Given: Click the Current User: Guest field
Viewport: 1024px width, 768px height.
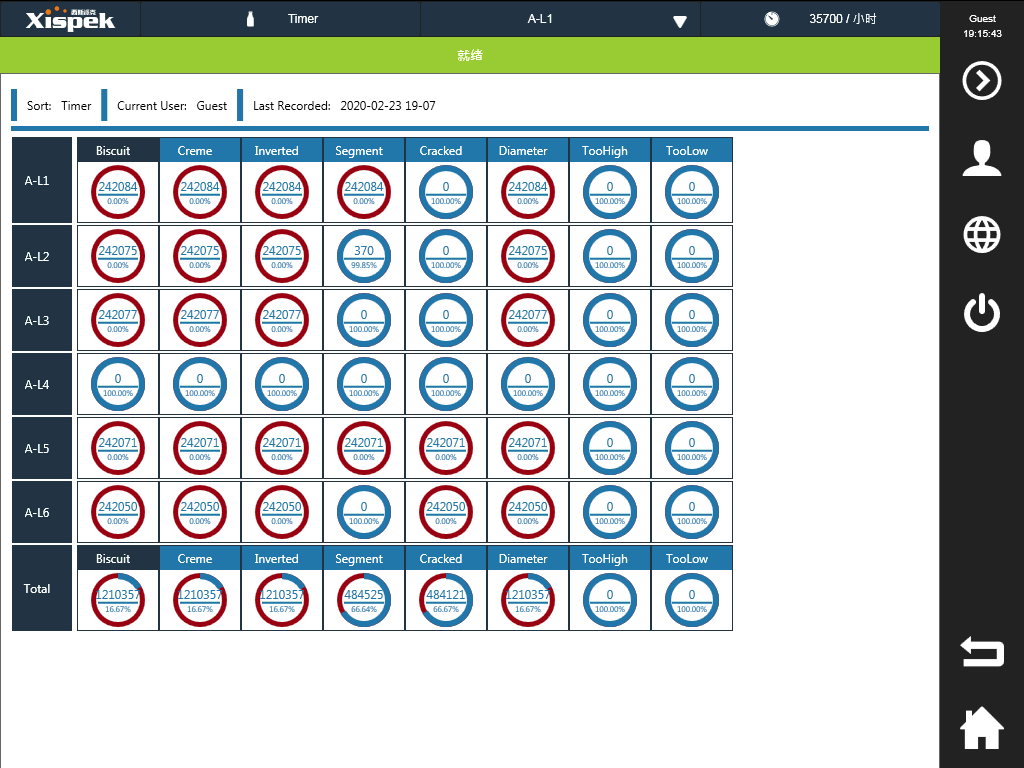Looking at the screenshot, I should (x=172, y=106).
